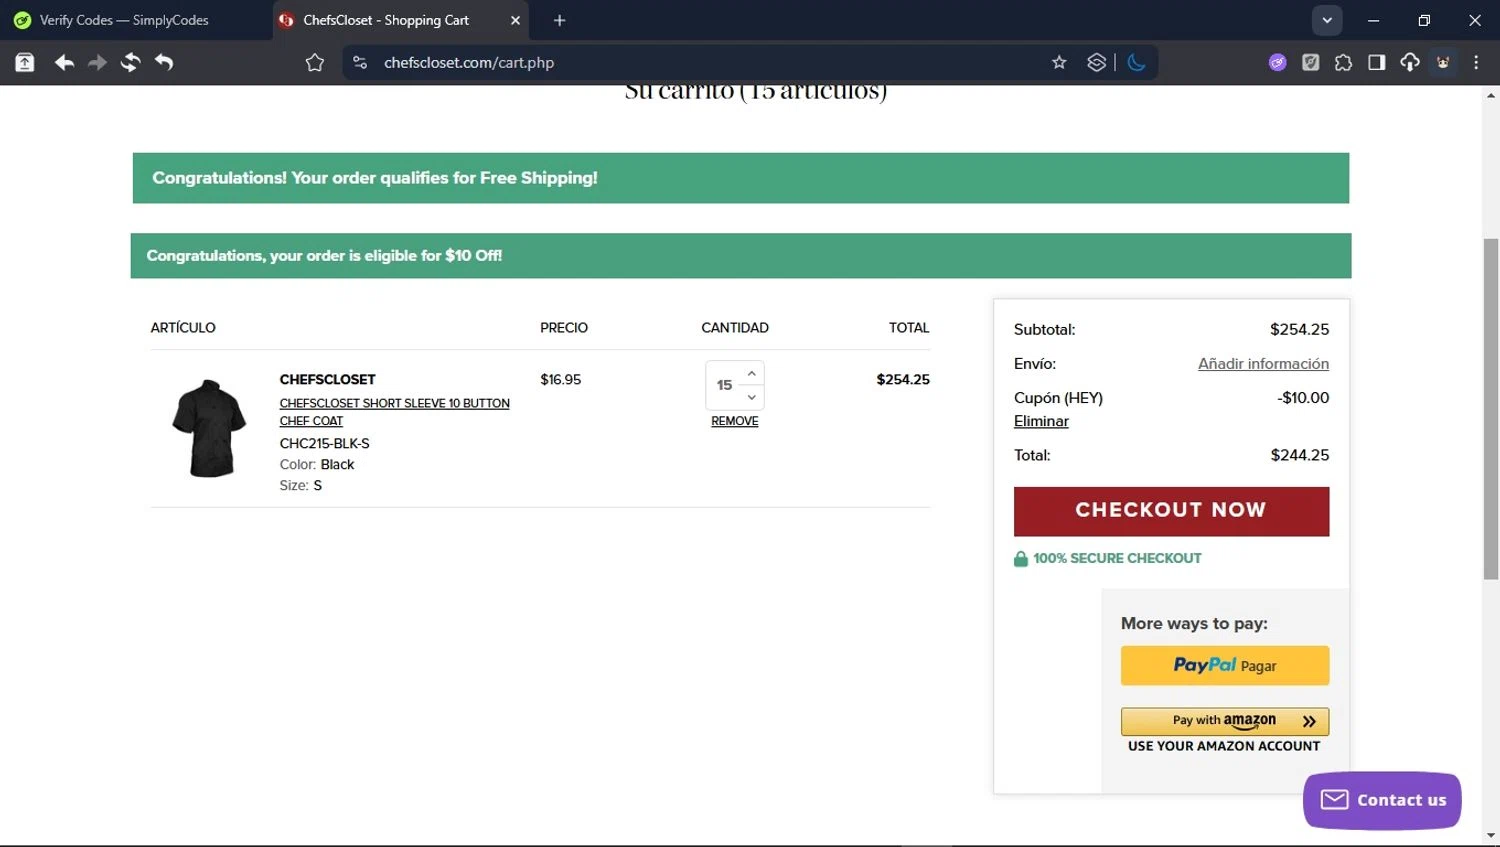
Task: Click the coupon discount -$10.00
Action: point(1303,398)
